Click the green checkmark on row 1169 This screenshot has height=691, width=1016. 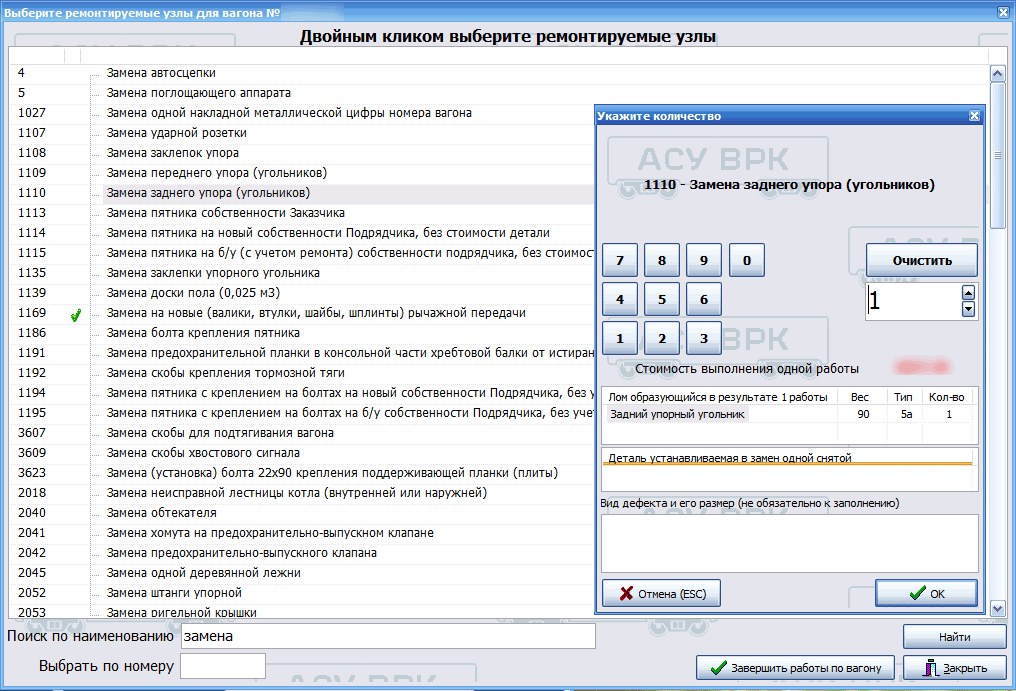point(76,316)
